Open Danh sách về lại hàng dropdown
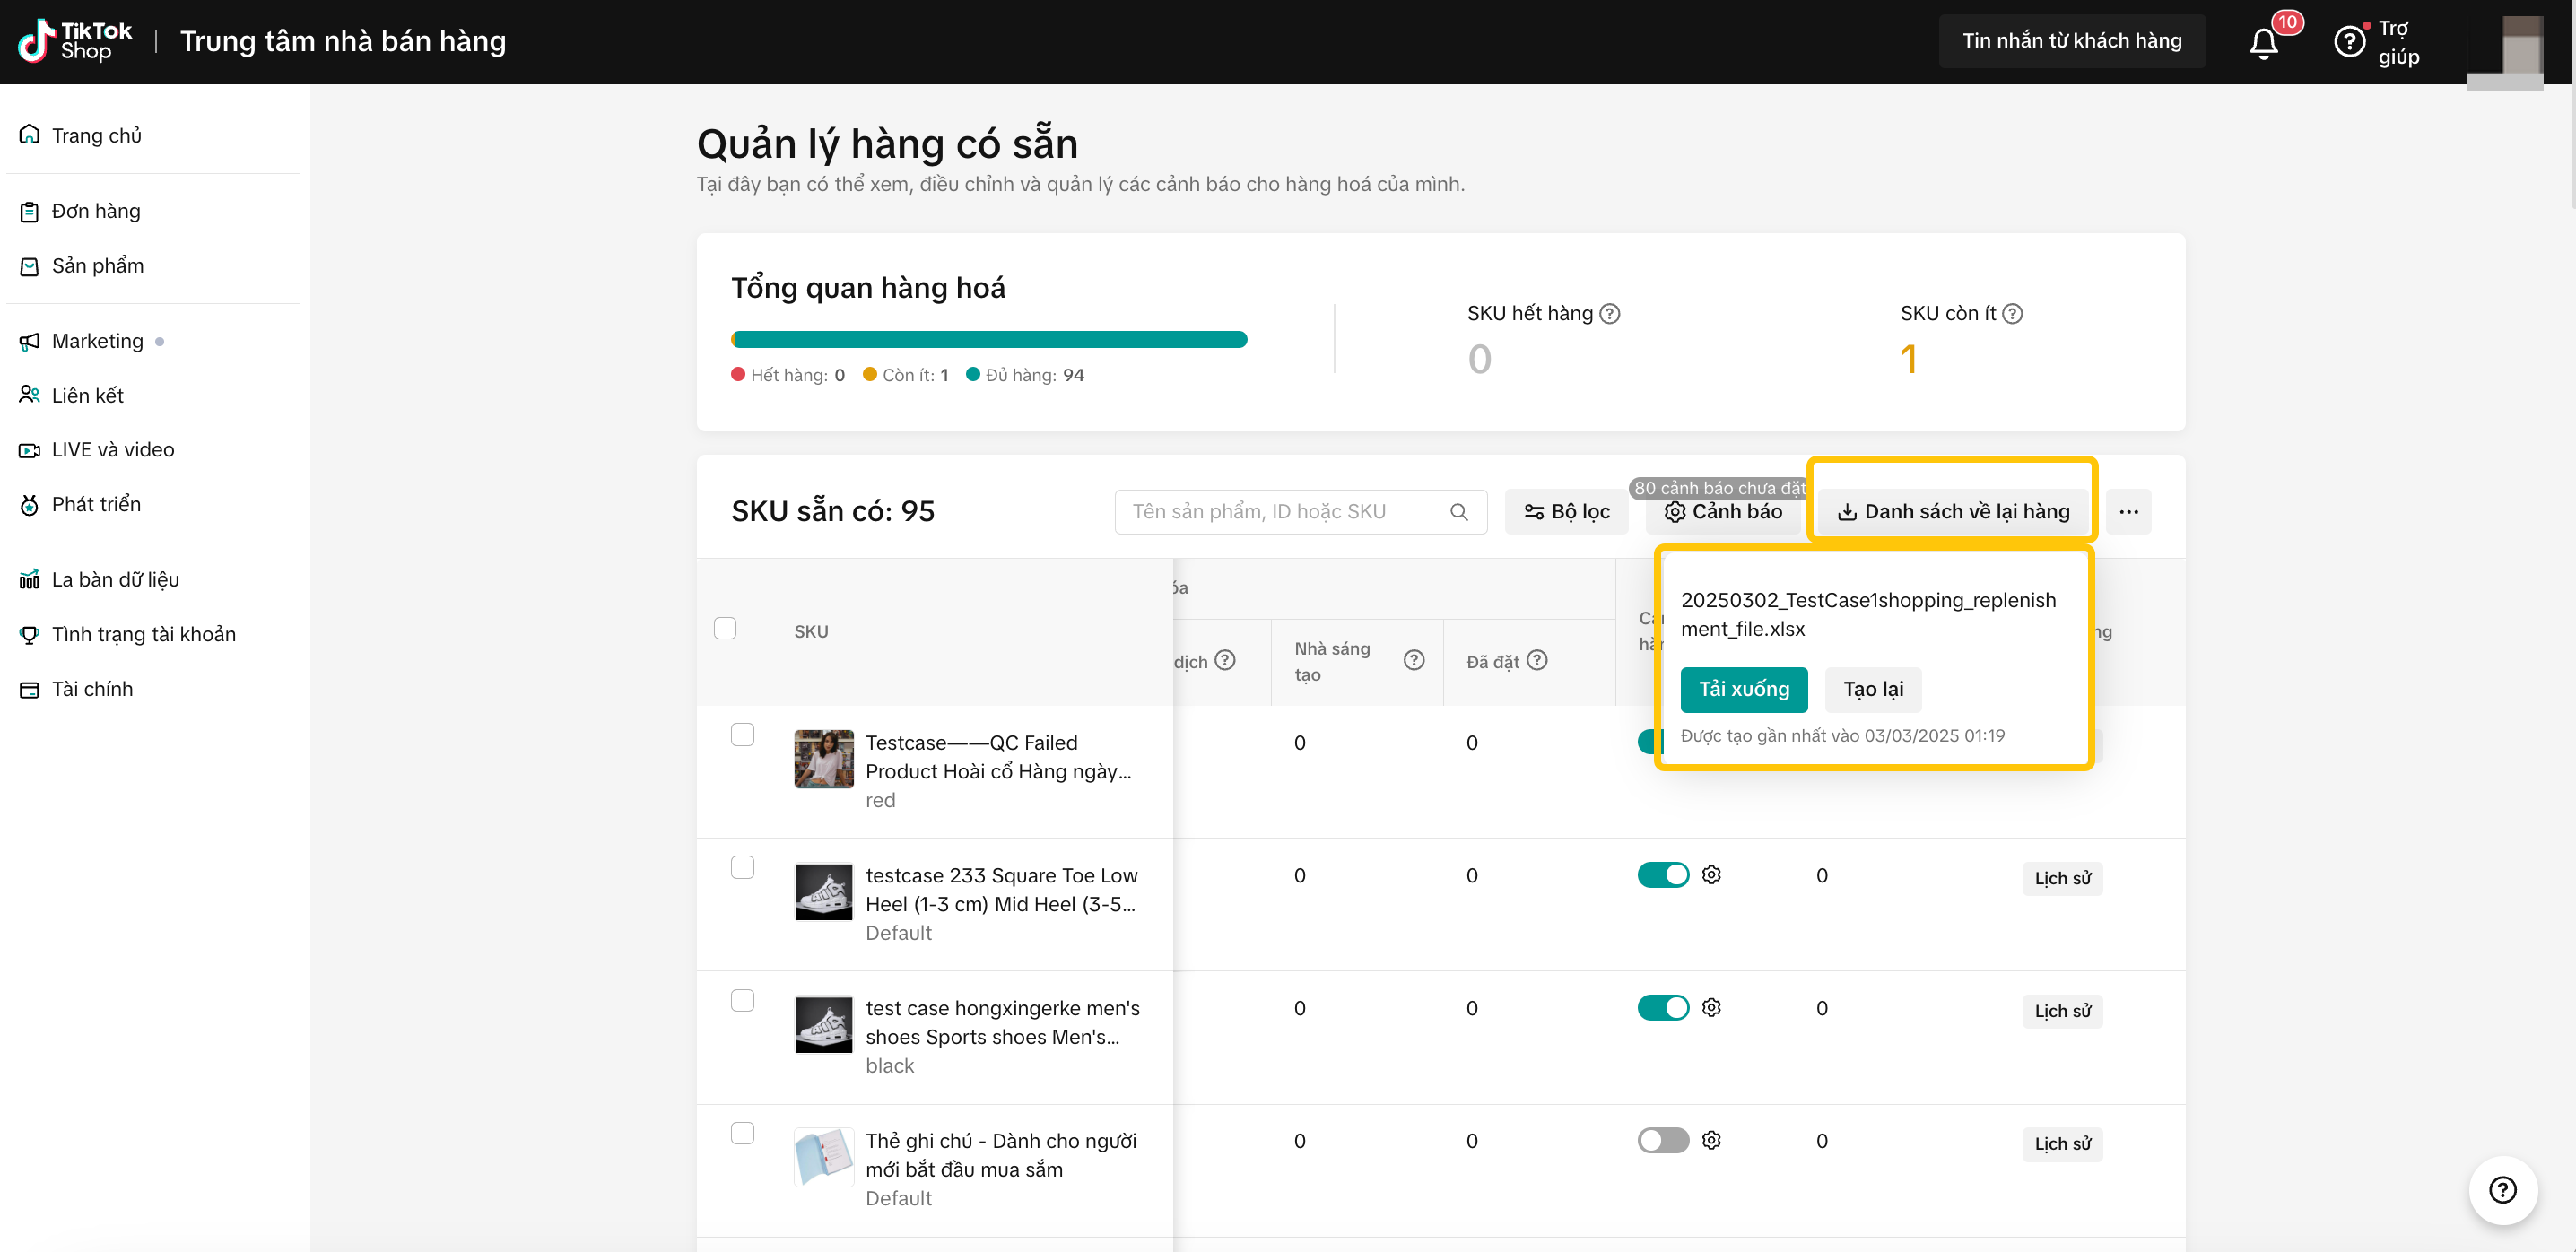Viewport: 2576px width, 1252px height. click(x=1953, y=512)
